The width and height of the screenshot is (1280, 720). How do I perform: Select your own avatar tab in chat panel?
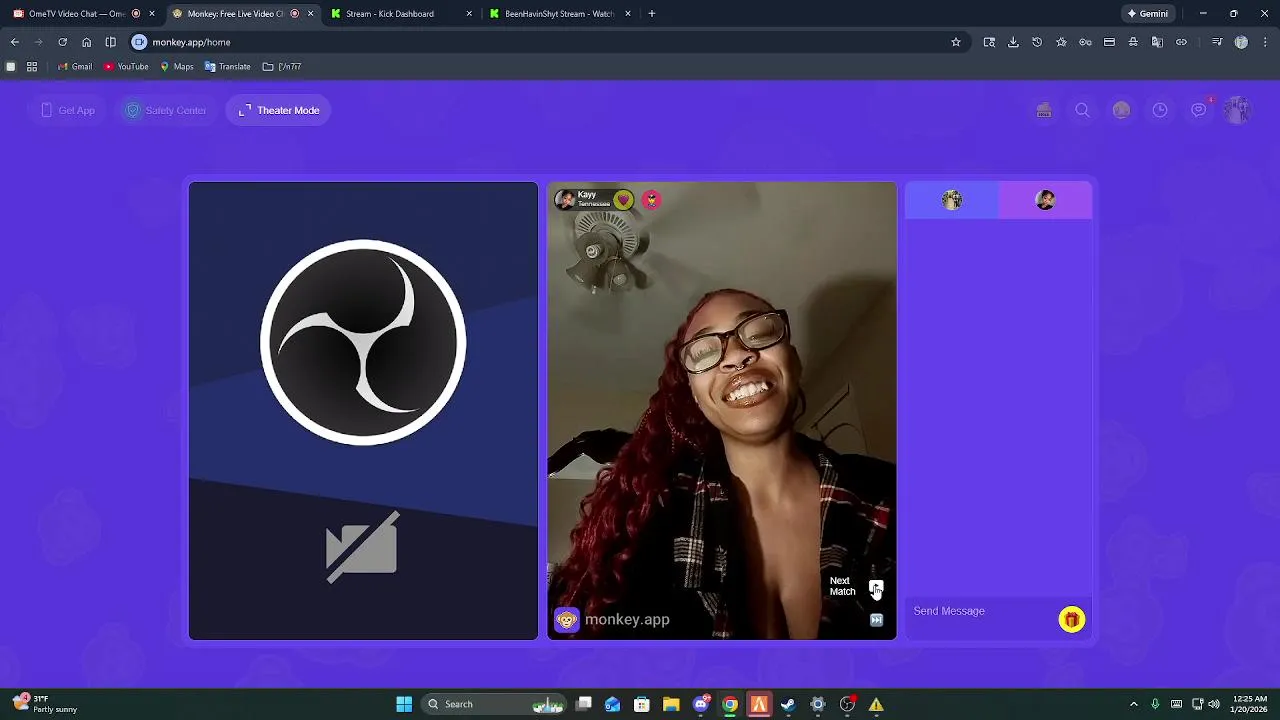(952, 200)
